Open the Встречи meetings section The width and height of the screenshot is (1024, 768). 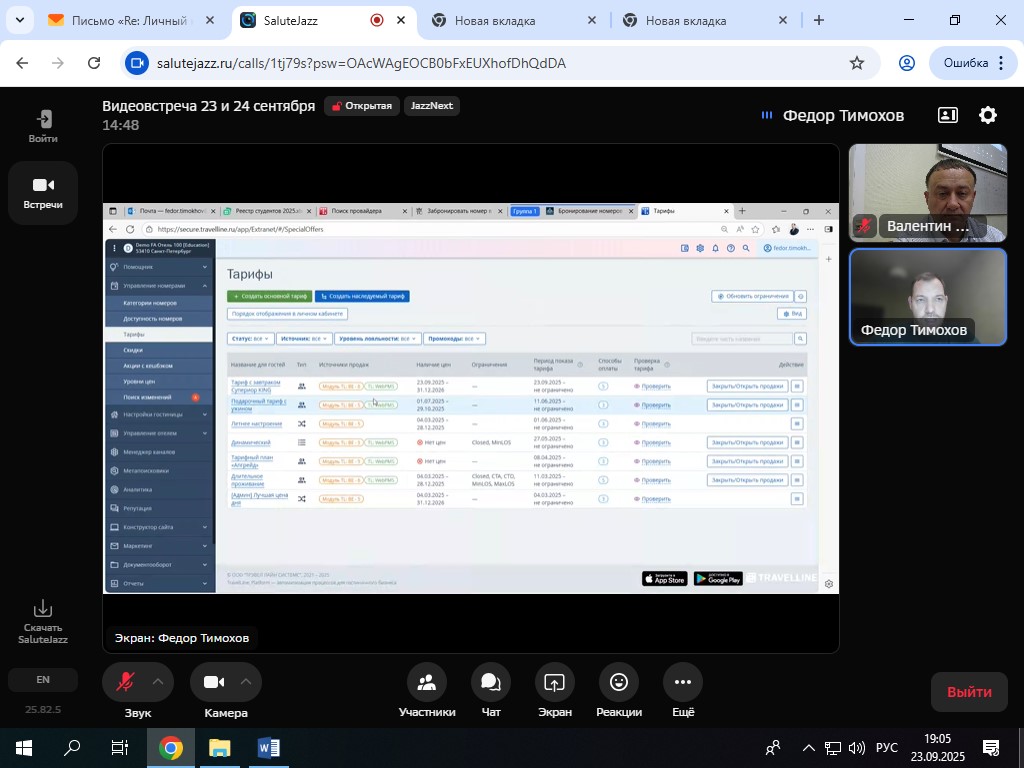(43, 193)
